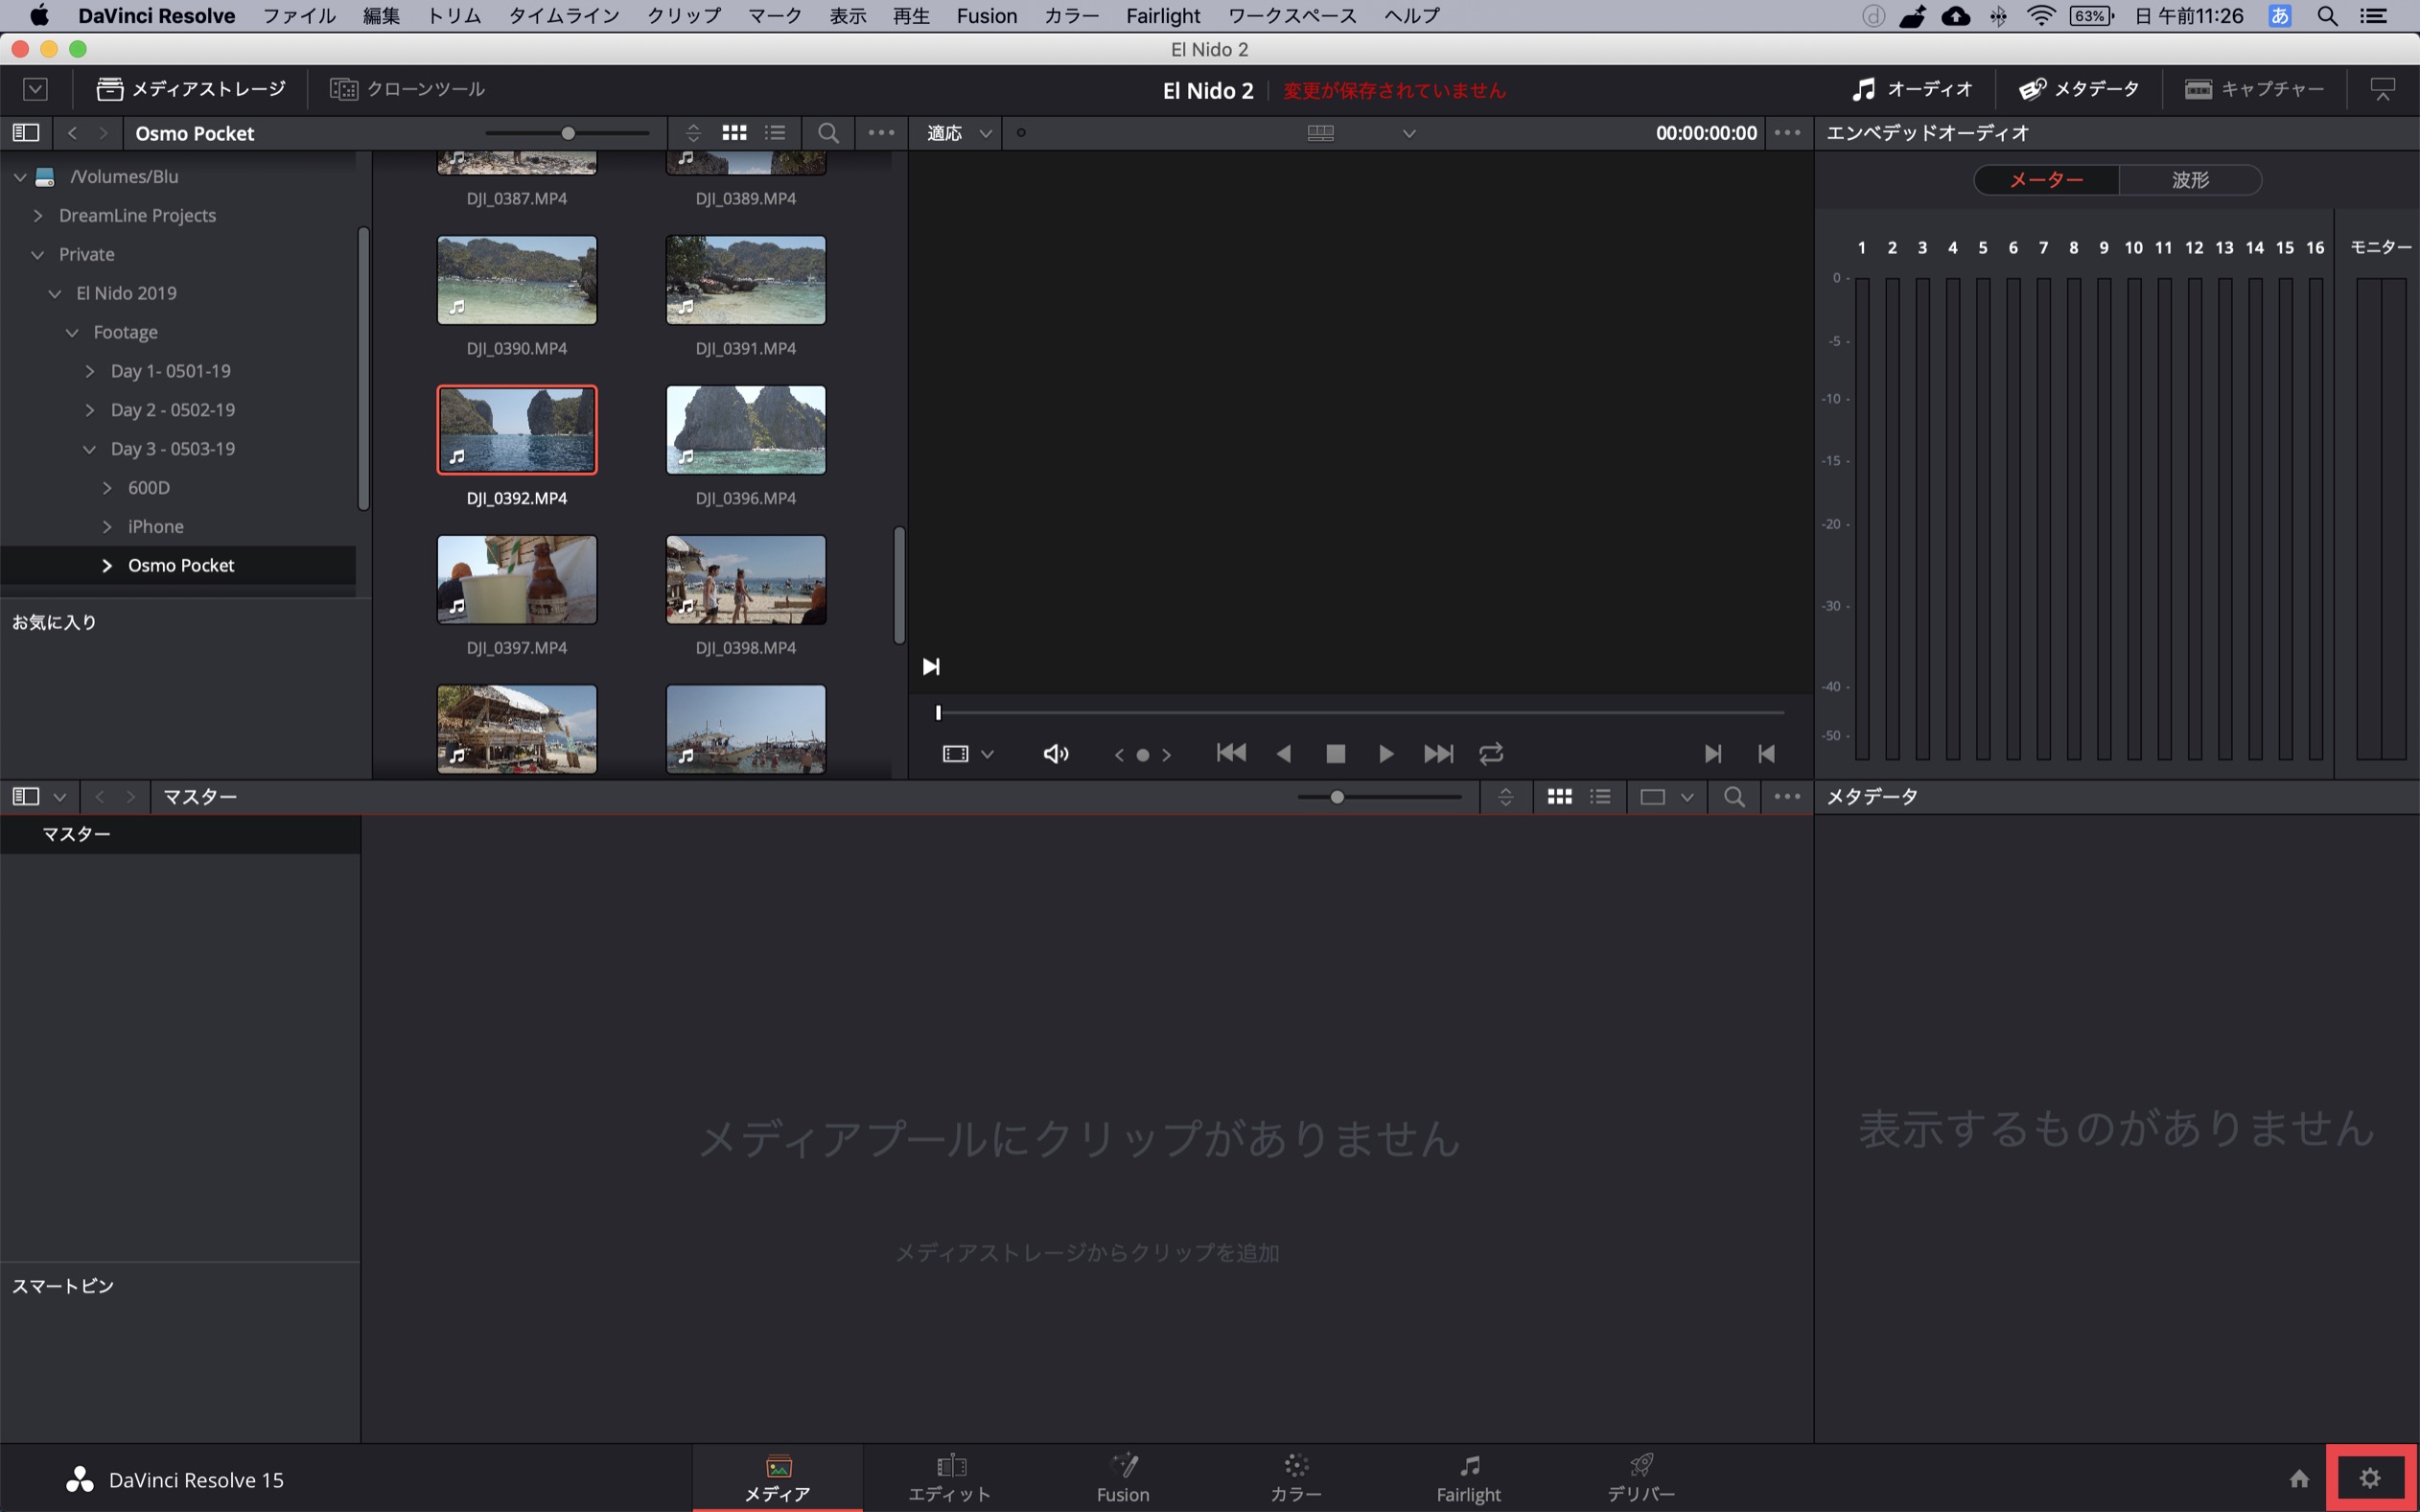This screenshot has height=1512, width=2420.
Task: Open the Clone Tool panel
Action: tap(408, 89)
